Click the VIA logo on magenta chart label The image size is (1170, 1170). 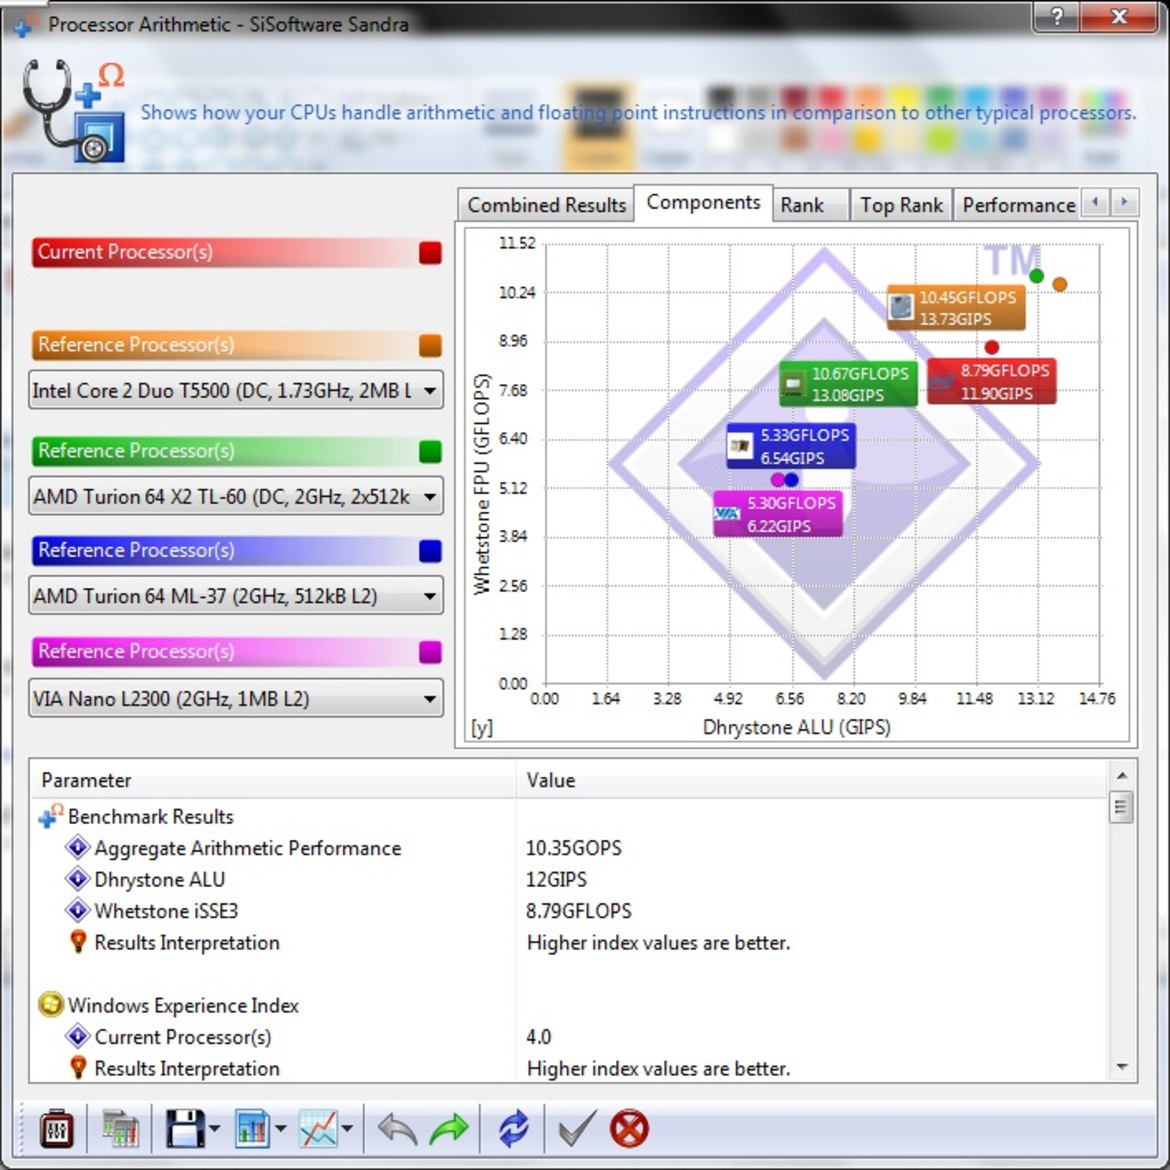pos(727,513)
